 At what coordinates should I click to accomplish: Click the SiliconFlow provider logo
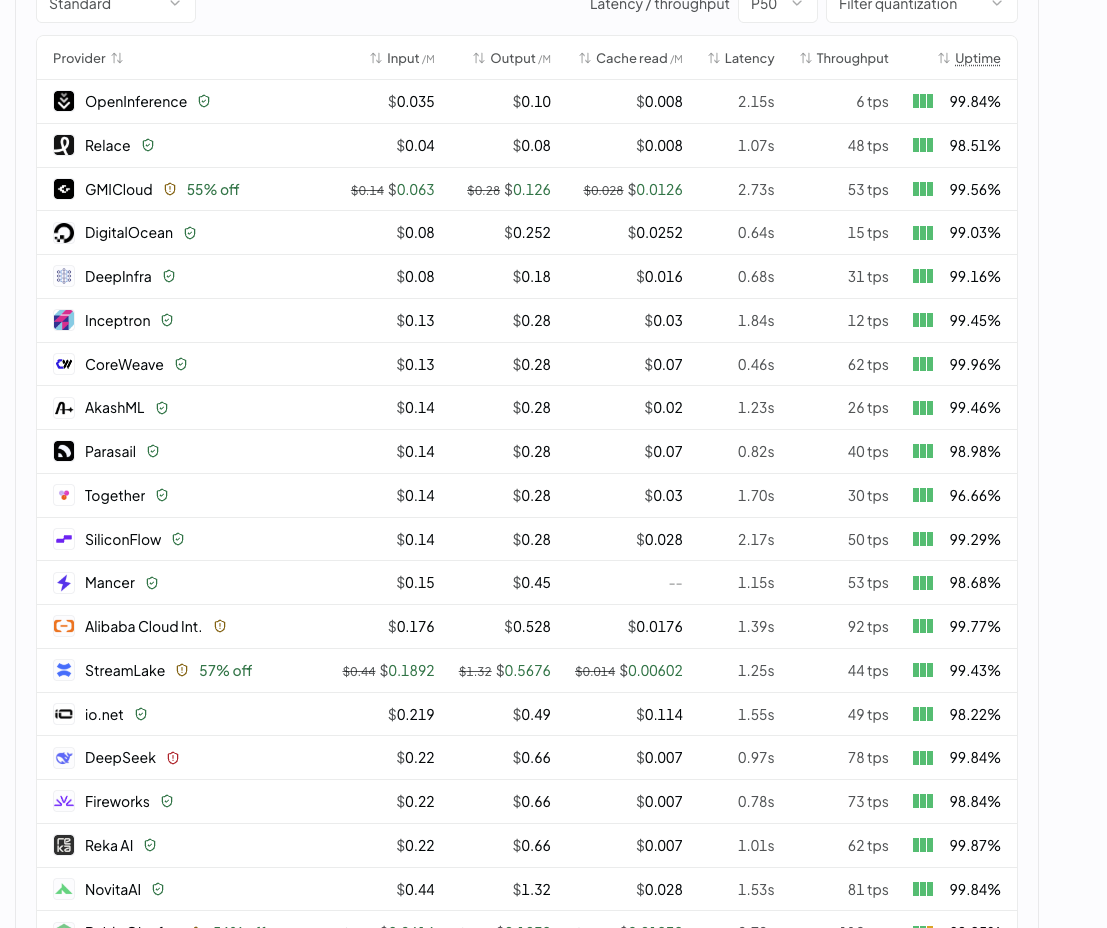[x=64, y=540]
